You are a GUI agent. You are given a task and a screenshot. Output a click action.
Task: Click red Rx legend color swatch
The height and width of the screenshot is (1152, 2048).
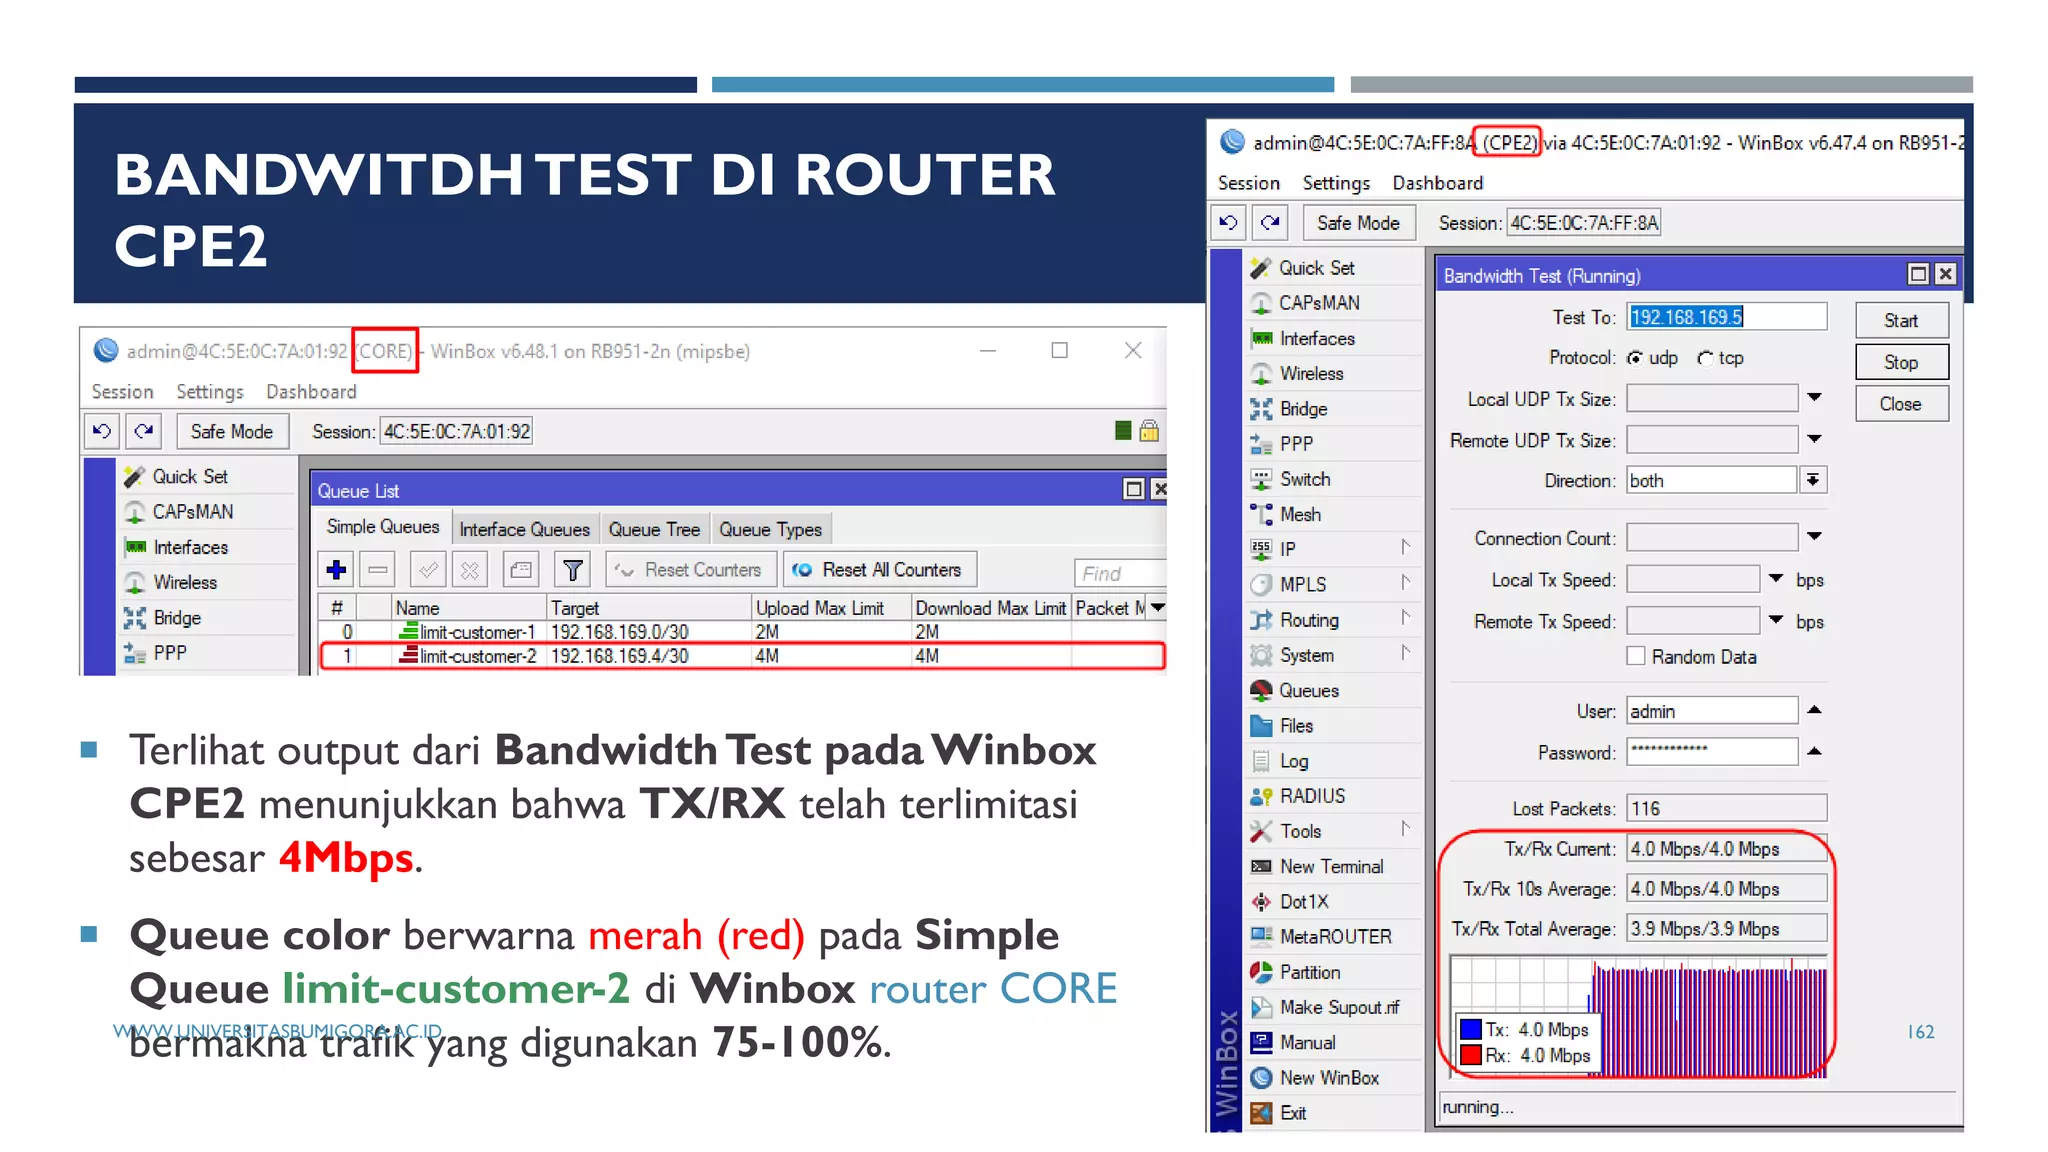tap(1470, 1055)
